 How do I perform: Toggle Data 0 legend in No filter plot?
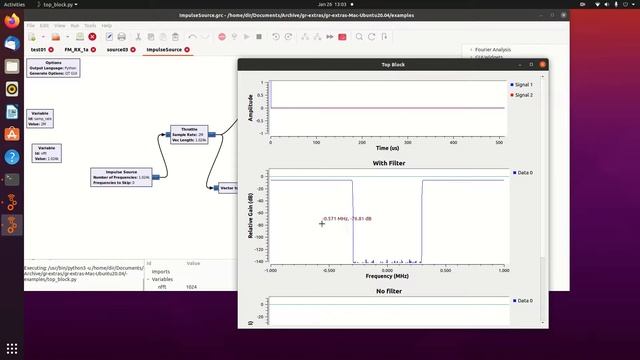[523, 300]
